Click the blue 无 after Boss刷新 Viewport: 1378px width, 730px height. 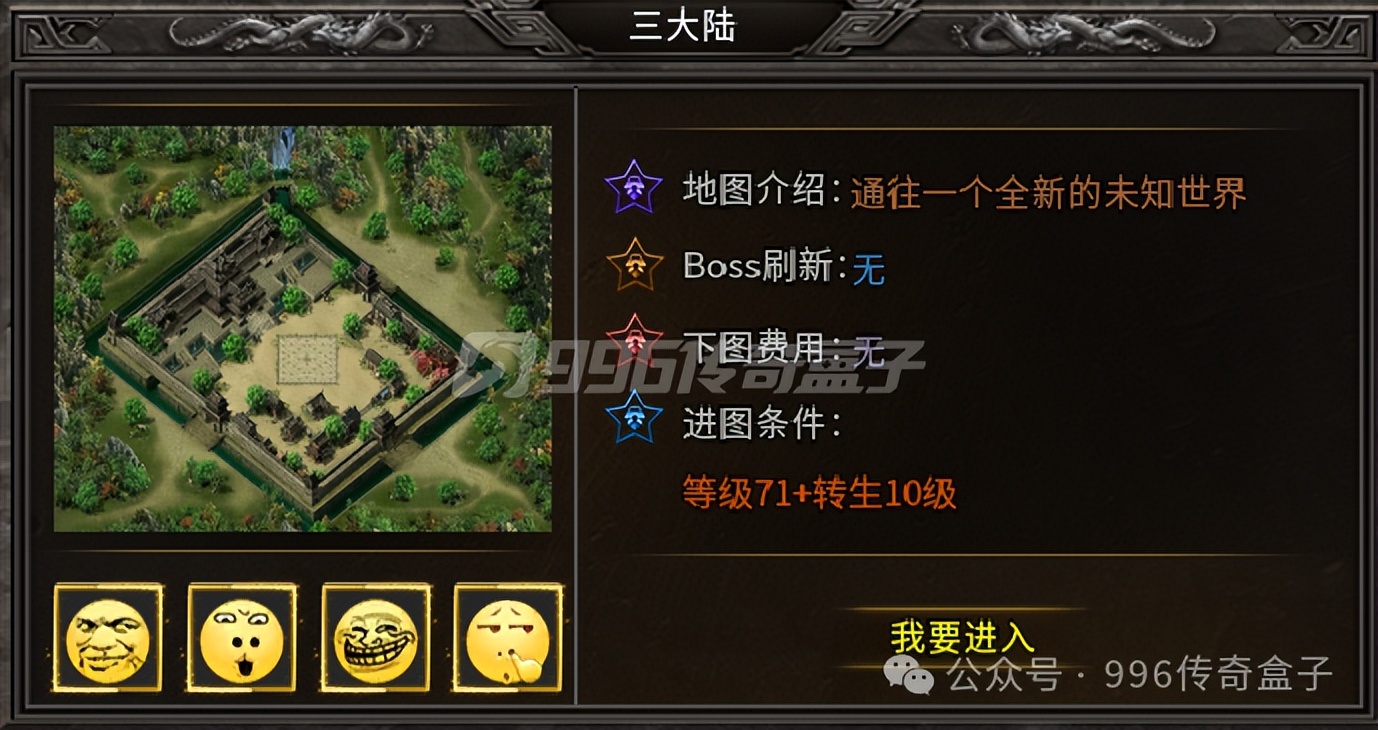(x=868, y=269)
